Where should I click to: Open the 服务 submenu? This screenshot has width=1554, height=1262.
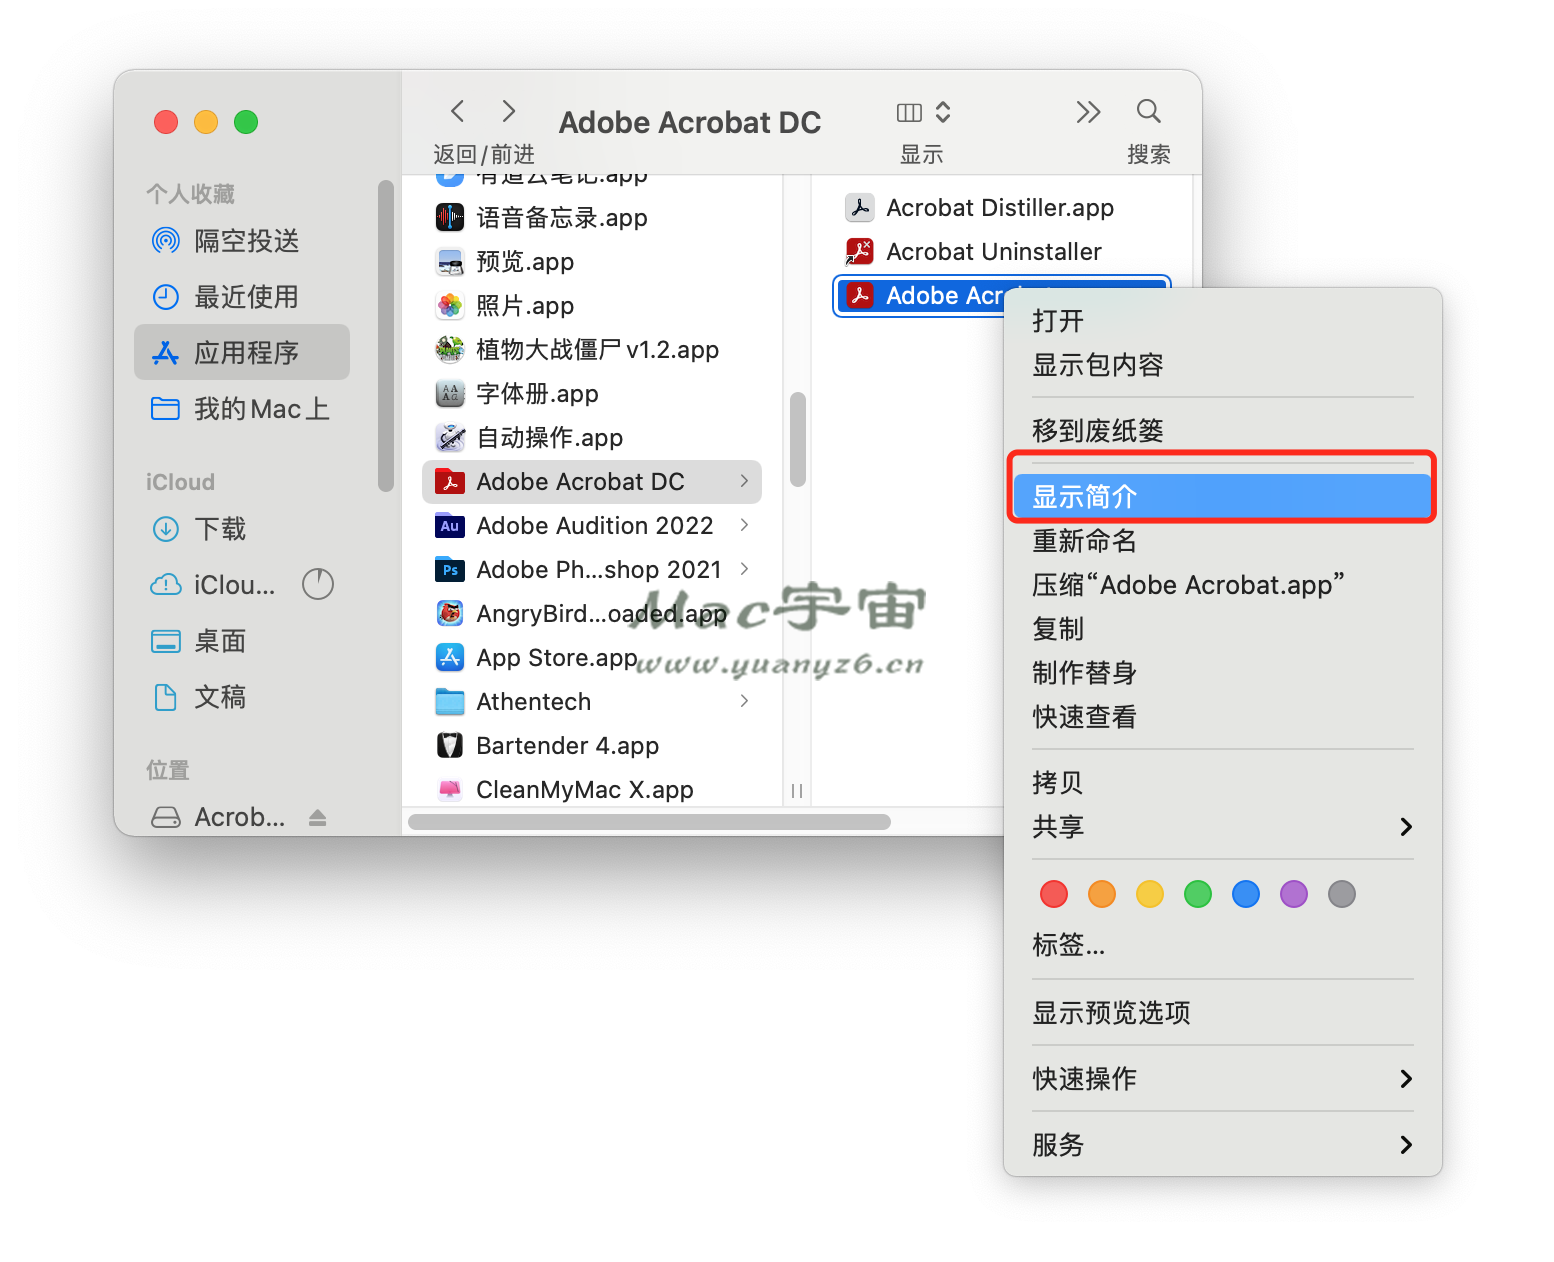click(1223, 1145)
